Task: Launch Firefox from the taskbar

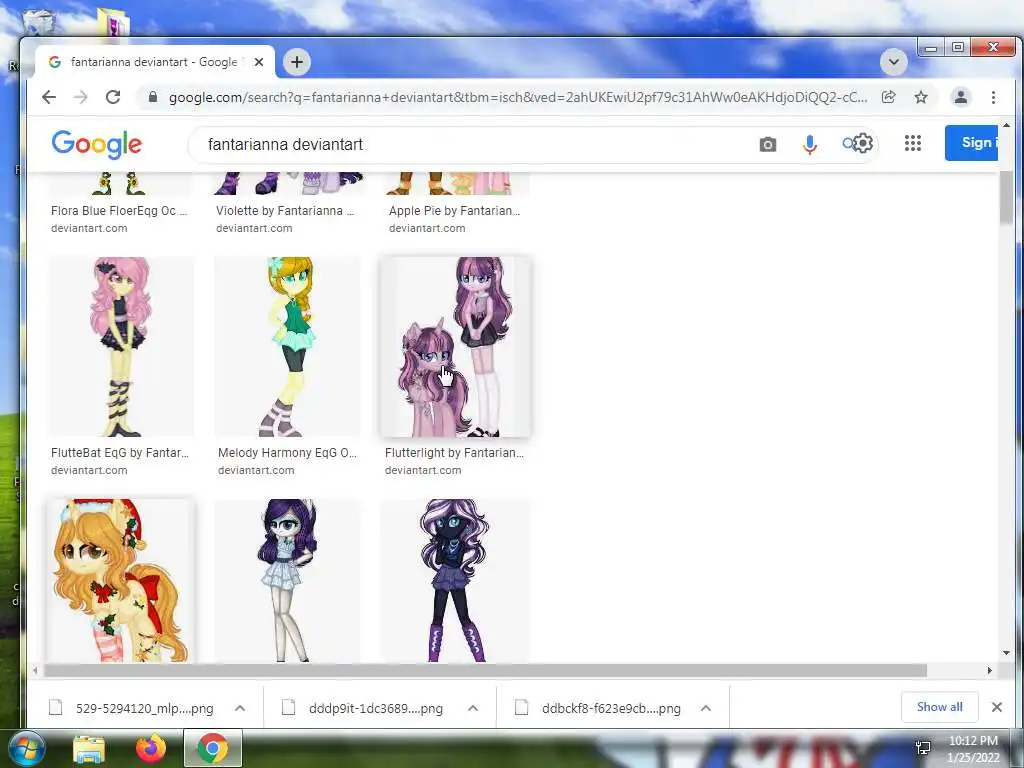Action: tap(151, 748)
